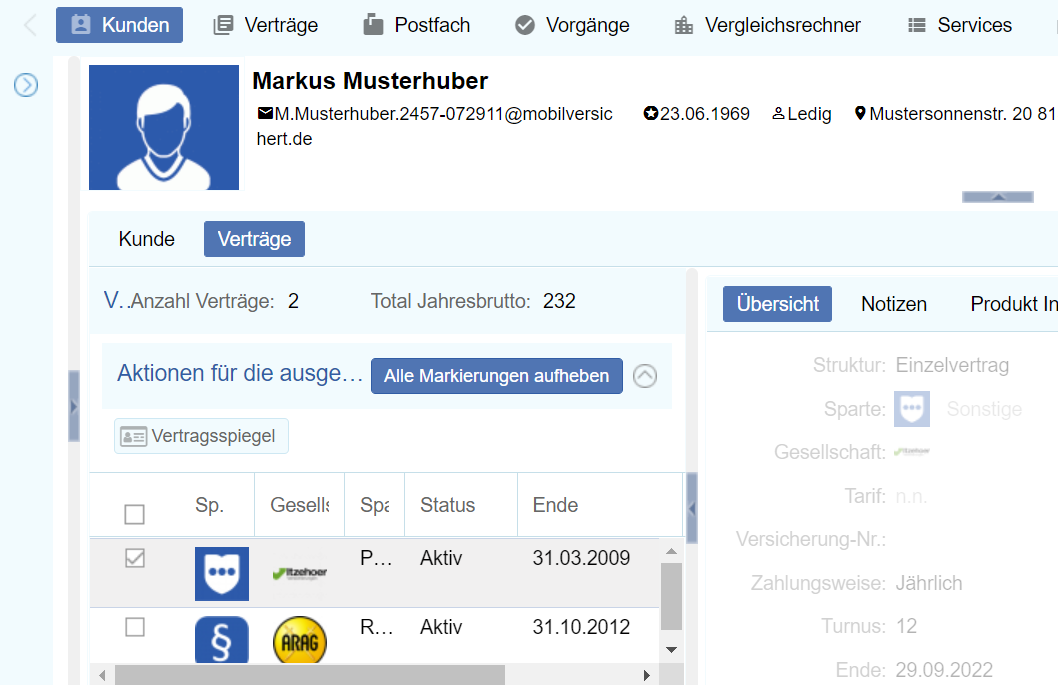Uncheck the Itzehoer contract row checkbox
The height and width of the screenshot is (685, 1058).
coord(134,559)
